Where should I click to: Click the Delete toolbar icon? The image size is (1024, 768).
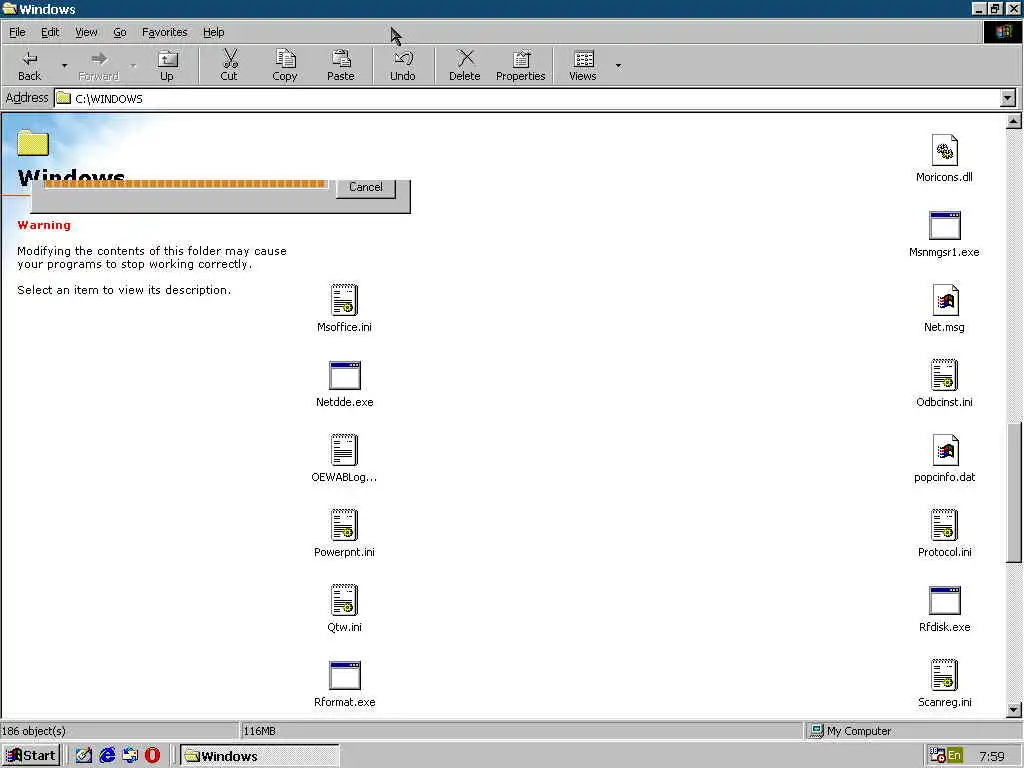pyautogui.click(x=465, y=65)
